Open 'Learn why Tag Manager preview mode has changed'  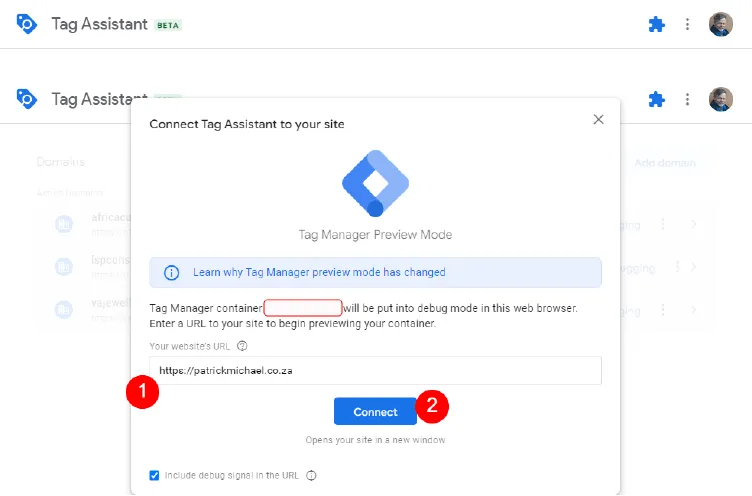319,272
